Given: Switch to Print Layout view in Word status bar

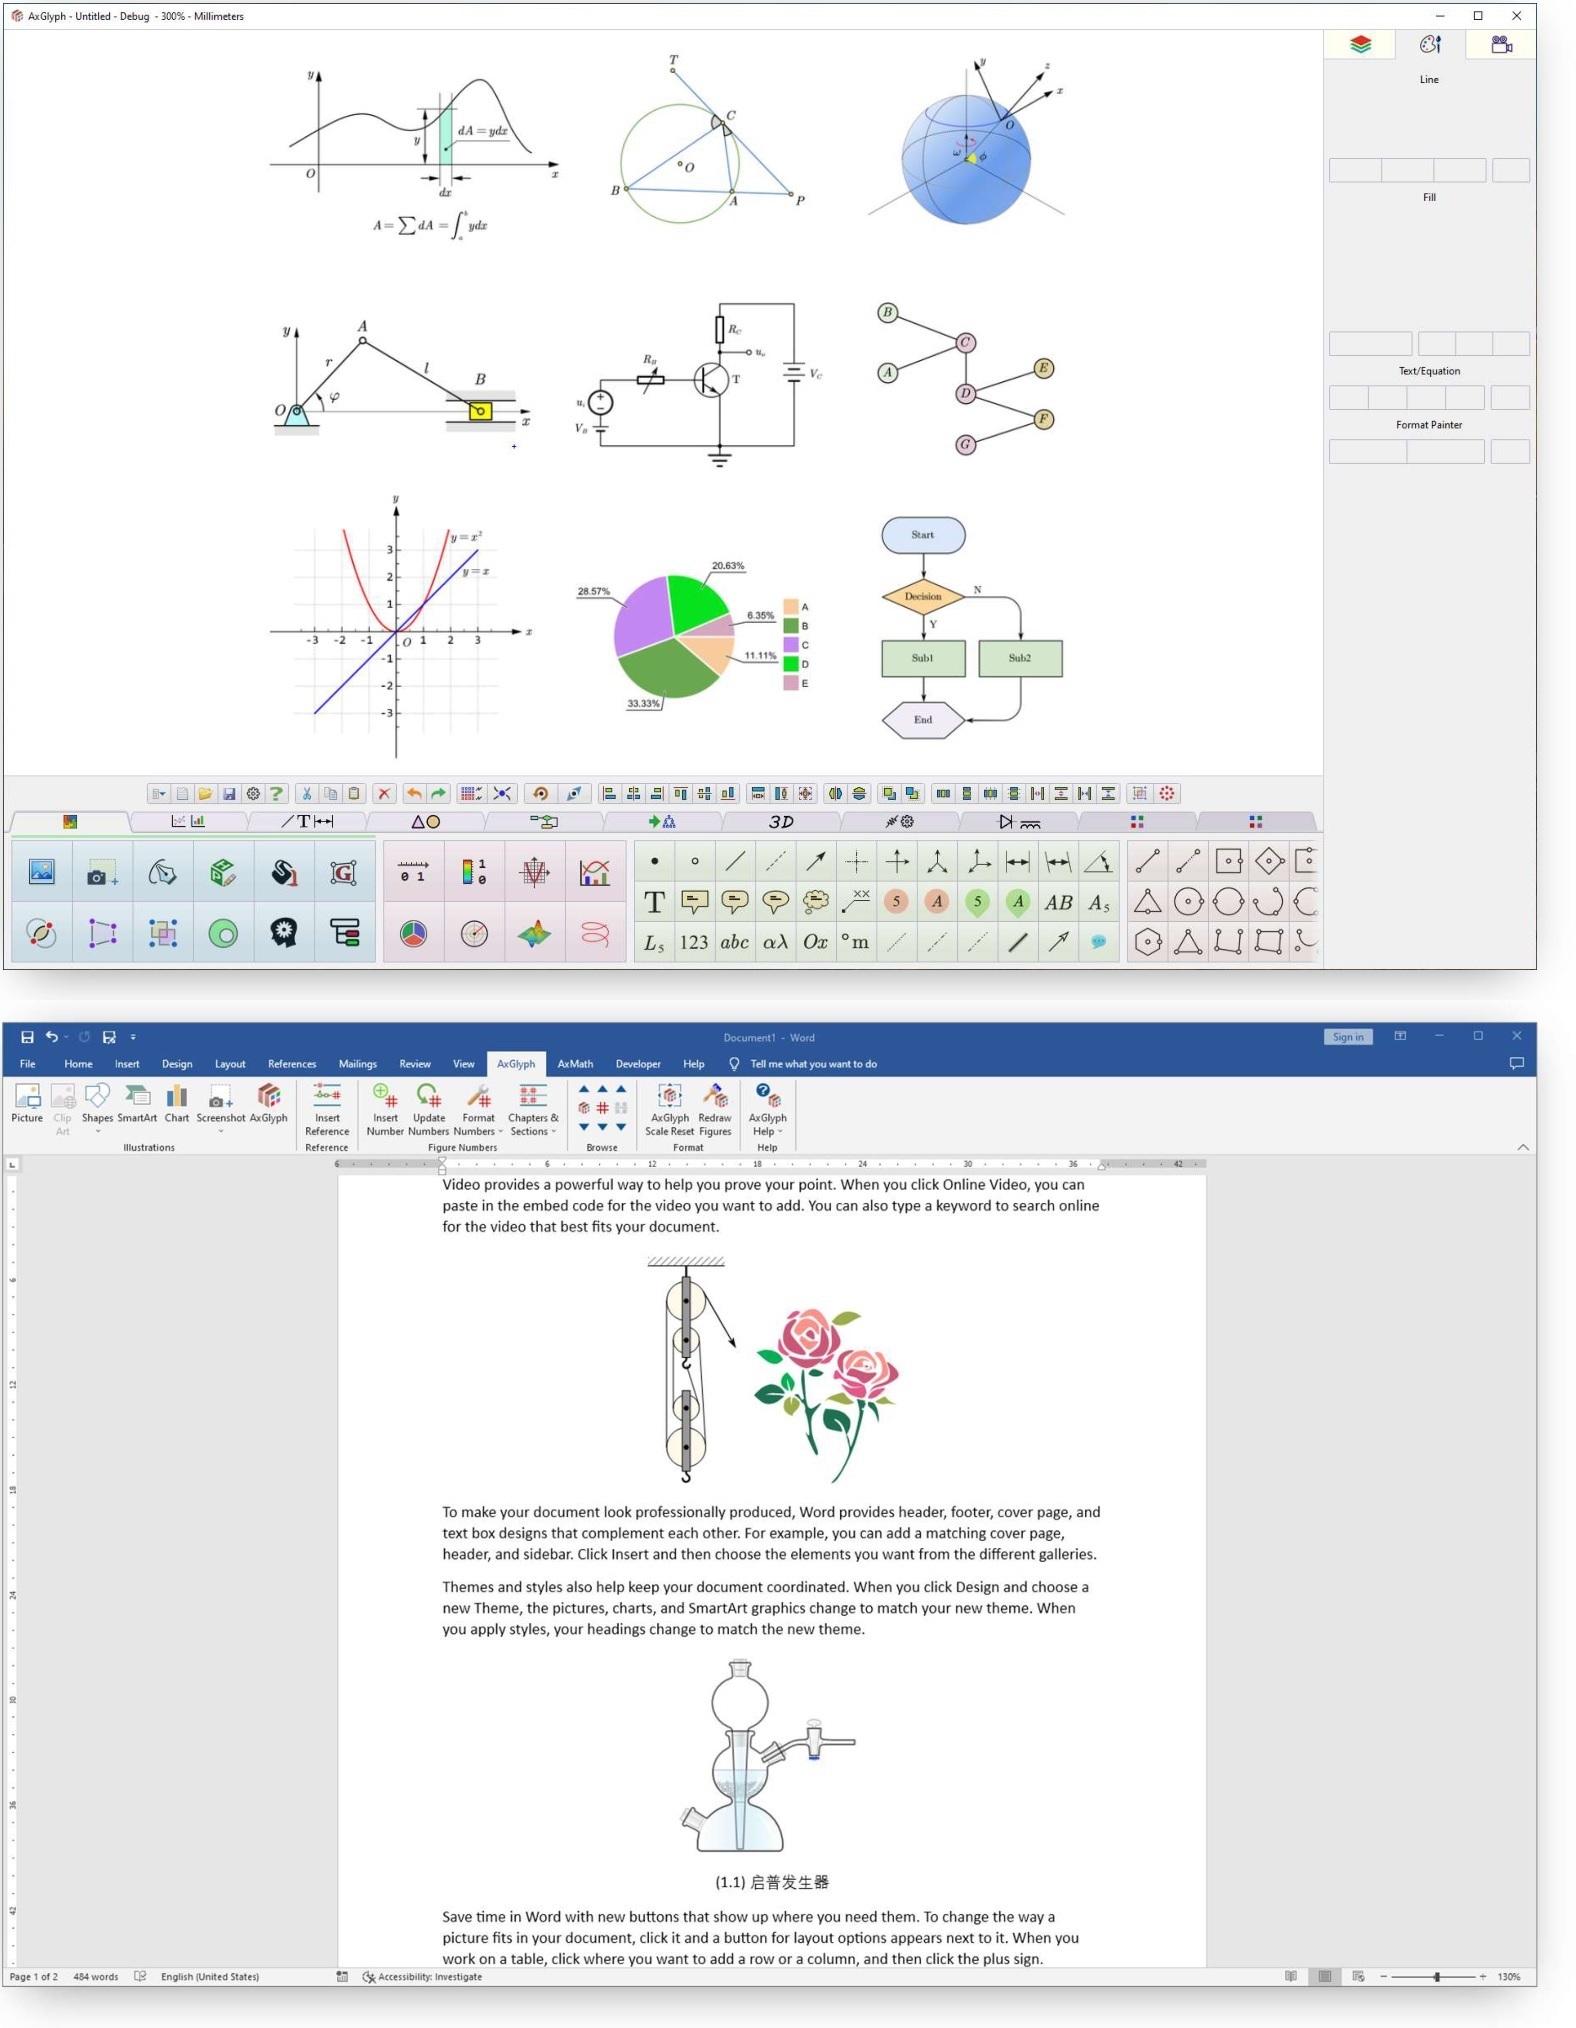Looking at the screenshot, I should pos(1325,1976).
